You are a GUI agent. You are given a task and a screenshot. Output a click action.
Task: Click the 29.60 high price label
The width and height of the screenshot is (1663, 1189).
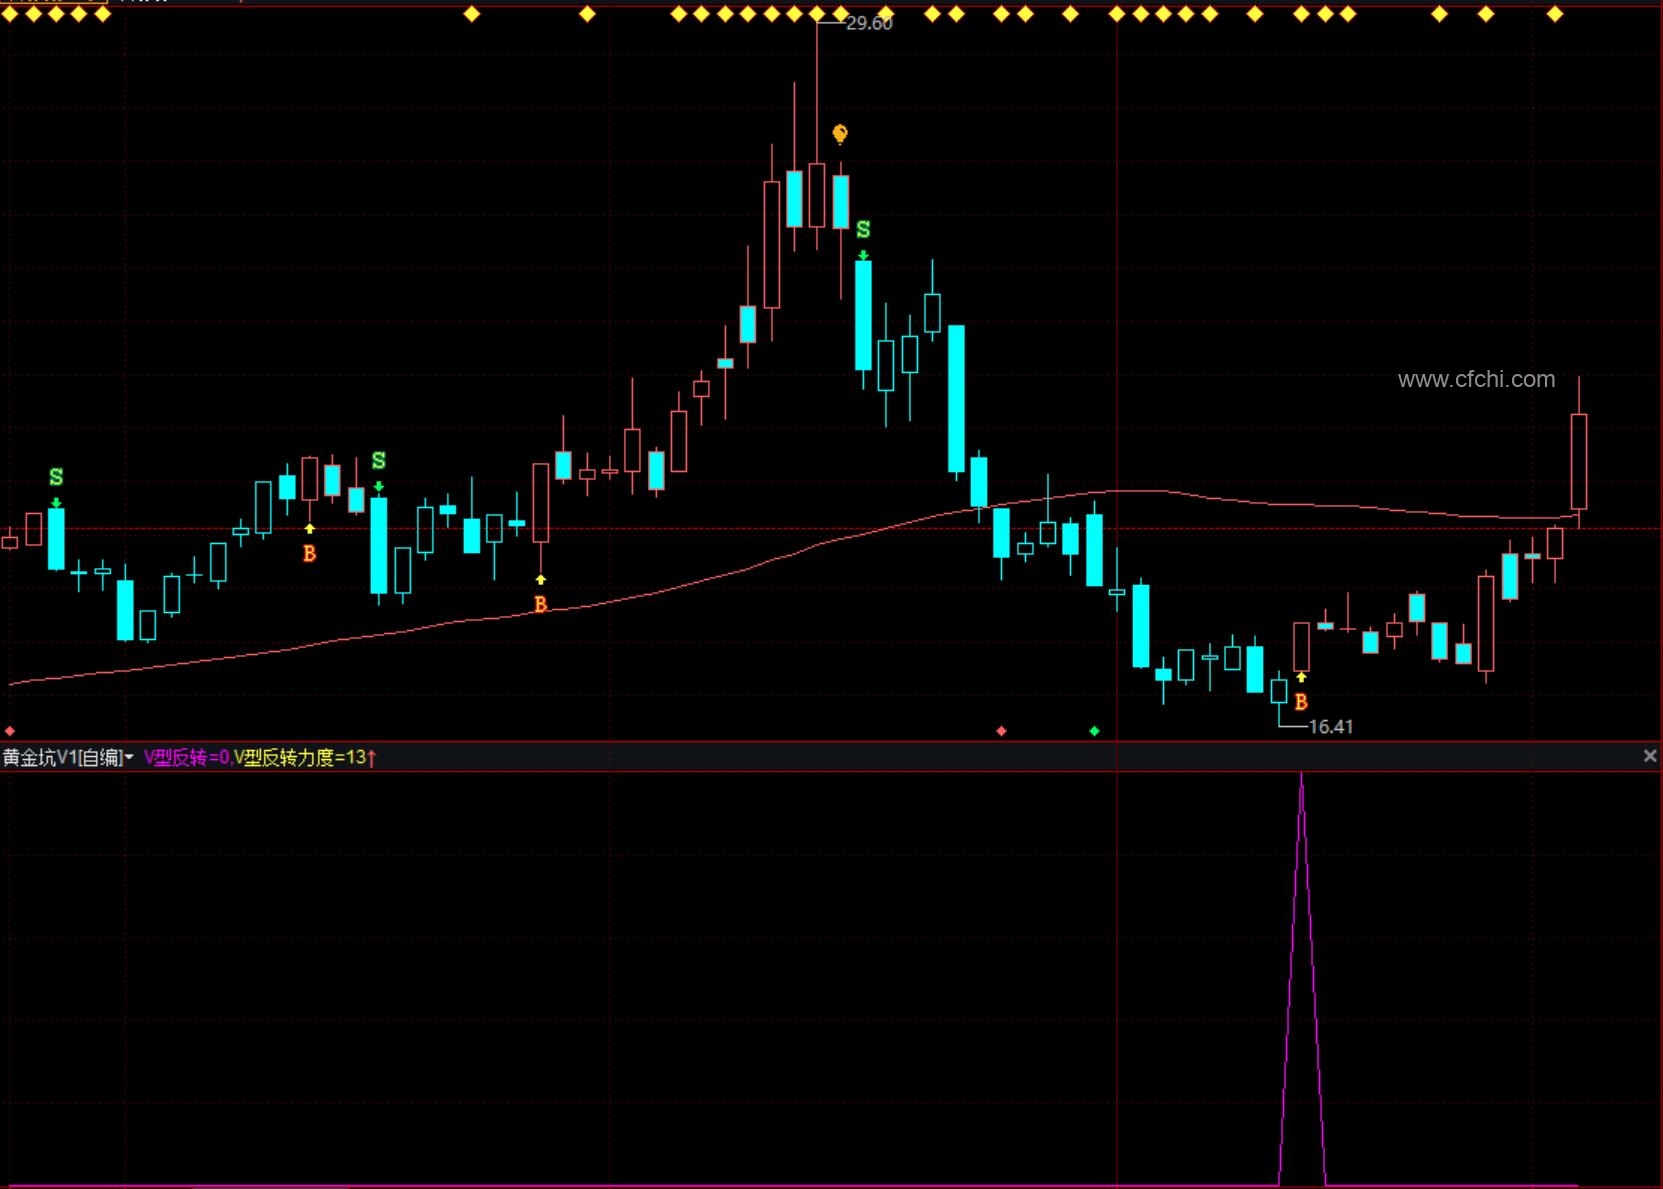click(869, 23)
